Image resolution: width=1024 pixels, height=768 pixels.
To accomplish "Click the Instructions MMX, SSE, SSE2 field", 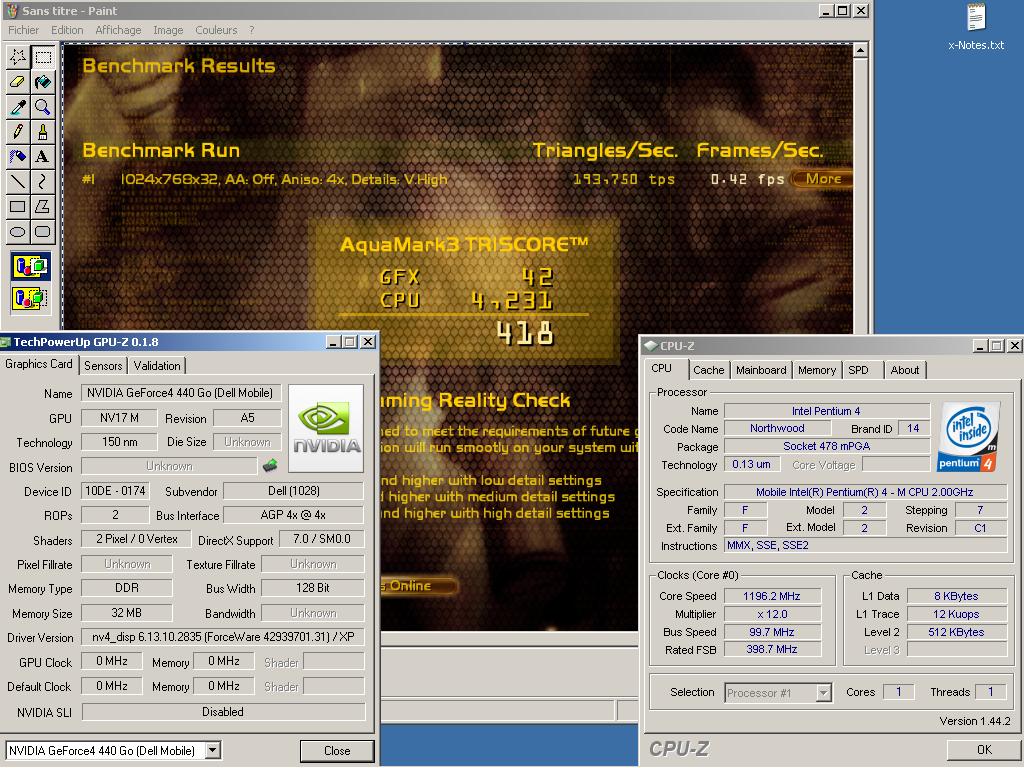I will [x=865, y=545].
